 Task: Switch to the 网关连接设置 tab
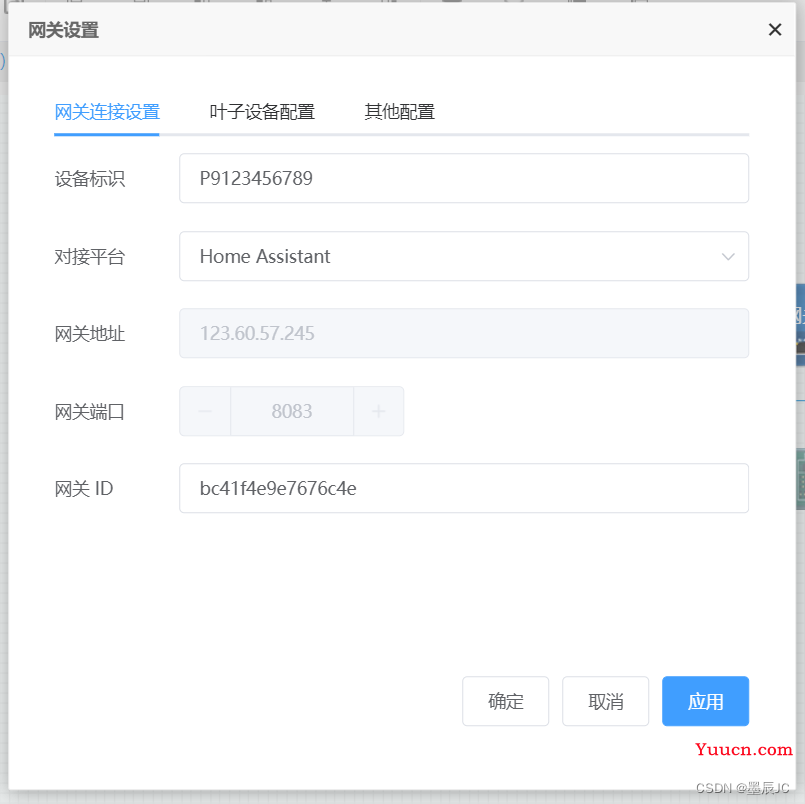coord(107,112)
